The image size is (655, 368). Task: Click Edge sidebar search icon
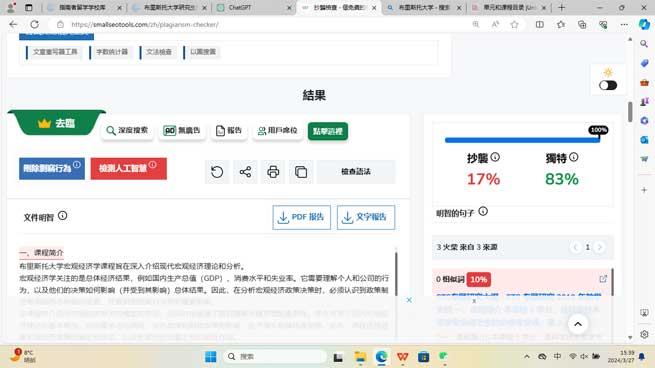click(x=644, y=44)
